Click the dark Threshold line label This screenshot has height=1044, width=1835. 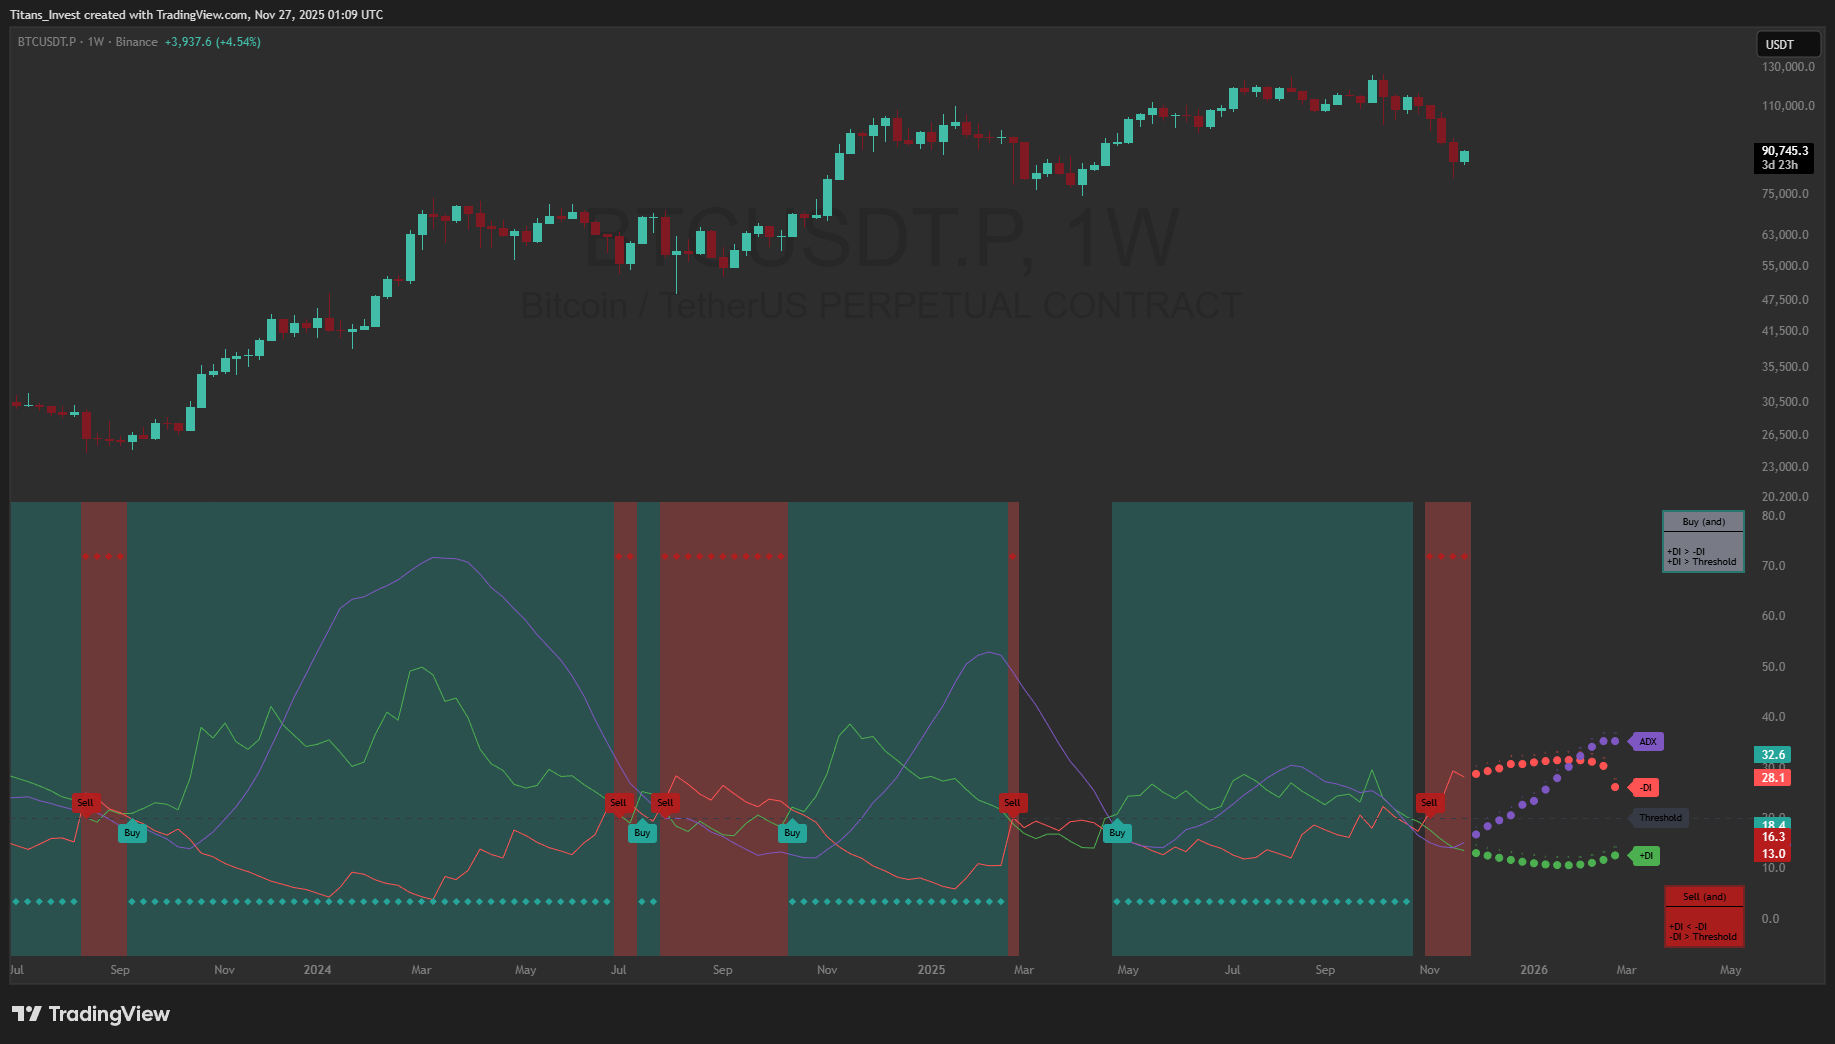[x=1660, y=818]
